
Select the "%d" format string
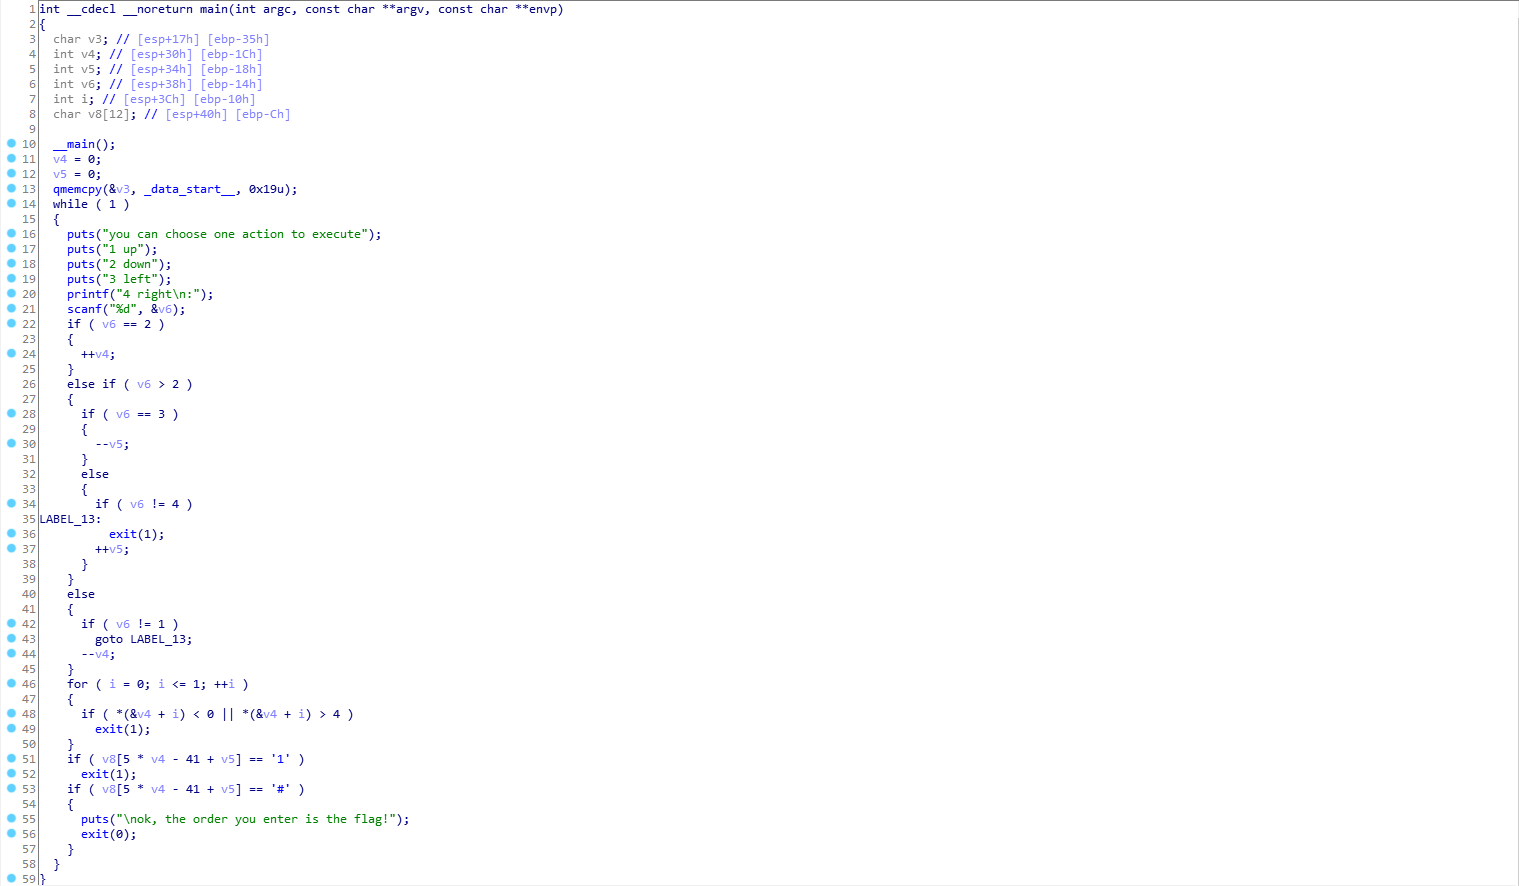(x=123, y=309)
